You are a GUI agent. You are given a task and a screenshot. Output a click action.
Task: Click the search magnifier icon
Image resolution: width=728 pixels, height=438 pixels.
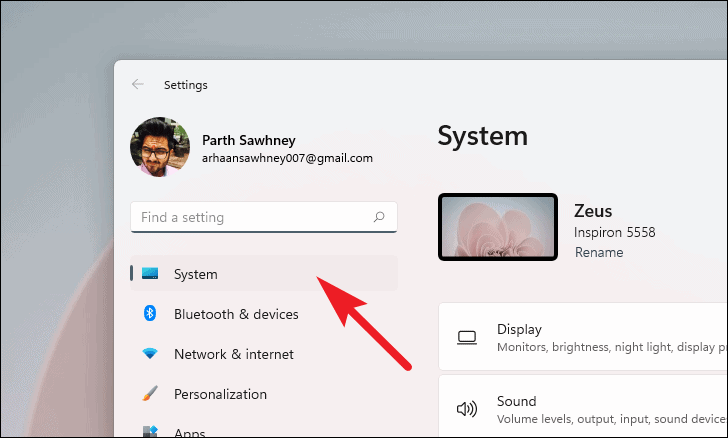coord(379,217)
